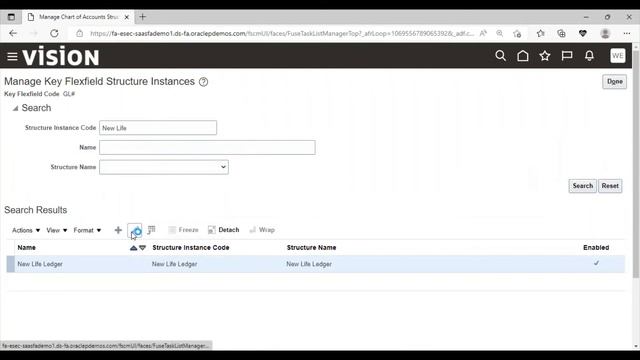The image size is (640, 360).
Task: Focus the Name search field
Action: pos(207,147)
